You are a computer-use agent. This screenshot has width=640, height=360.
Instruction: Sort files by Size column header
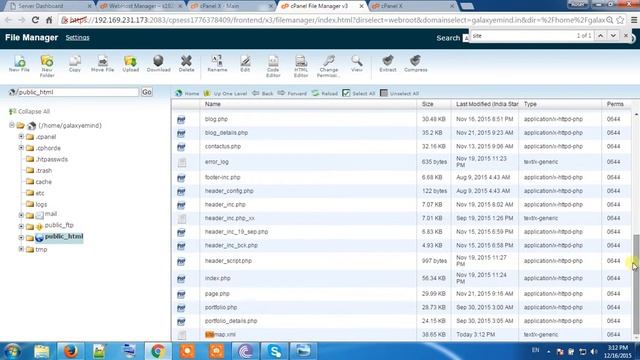[427, 104]
